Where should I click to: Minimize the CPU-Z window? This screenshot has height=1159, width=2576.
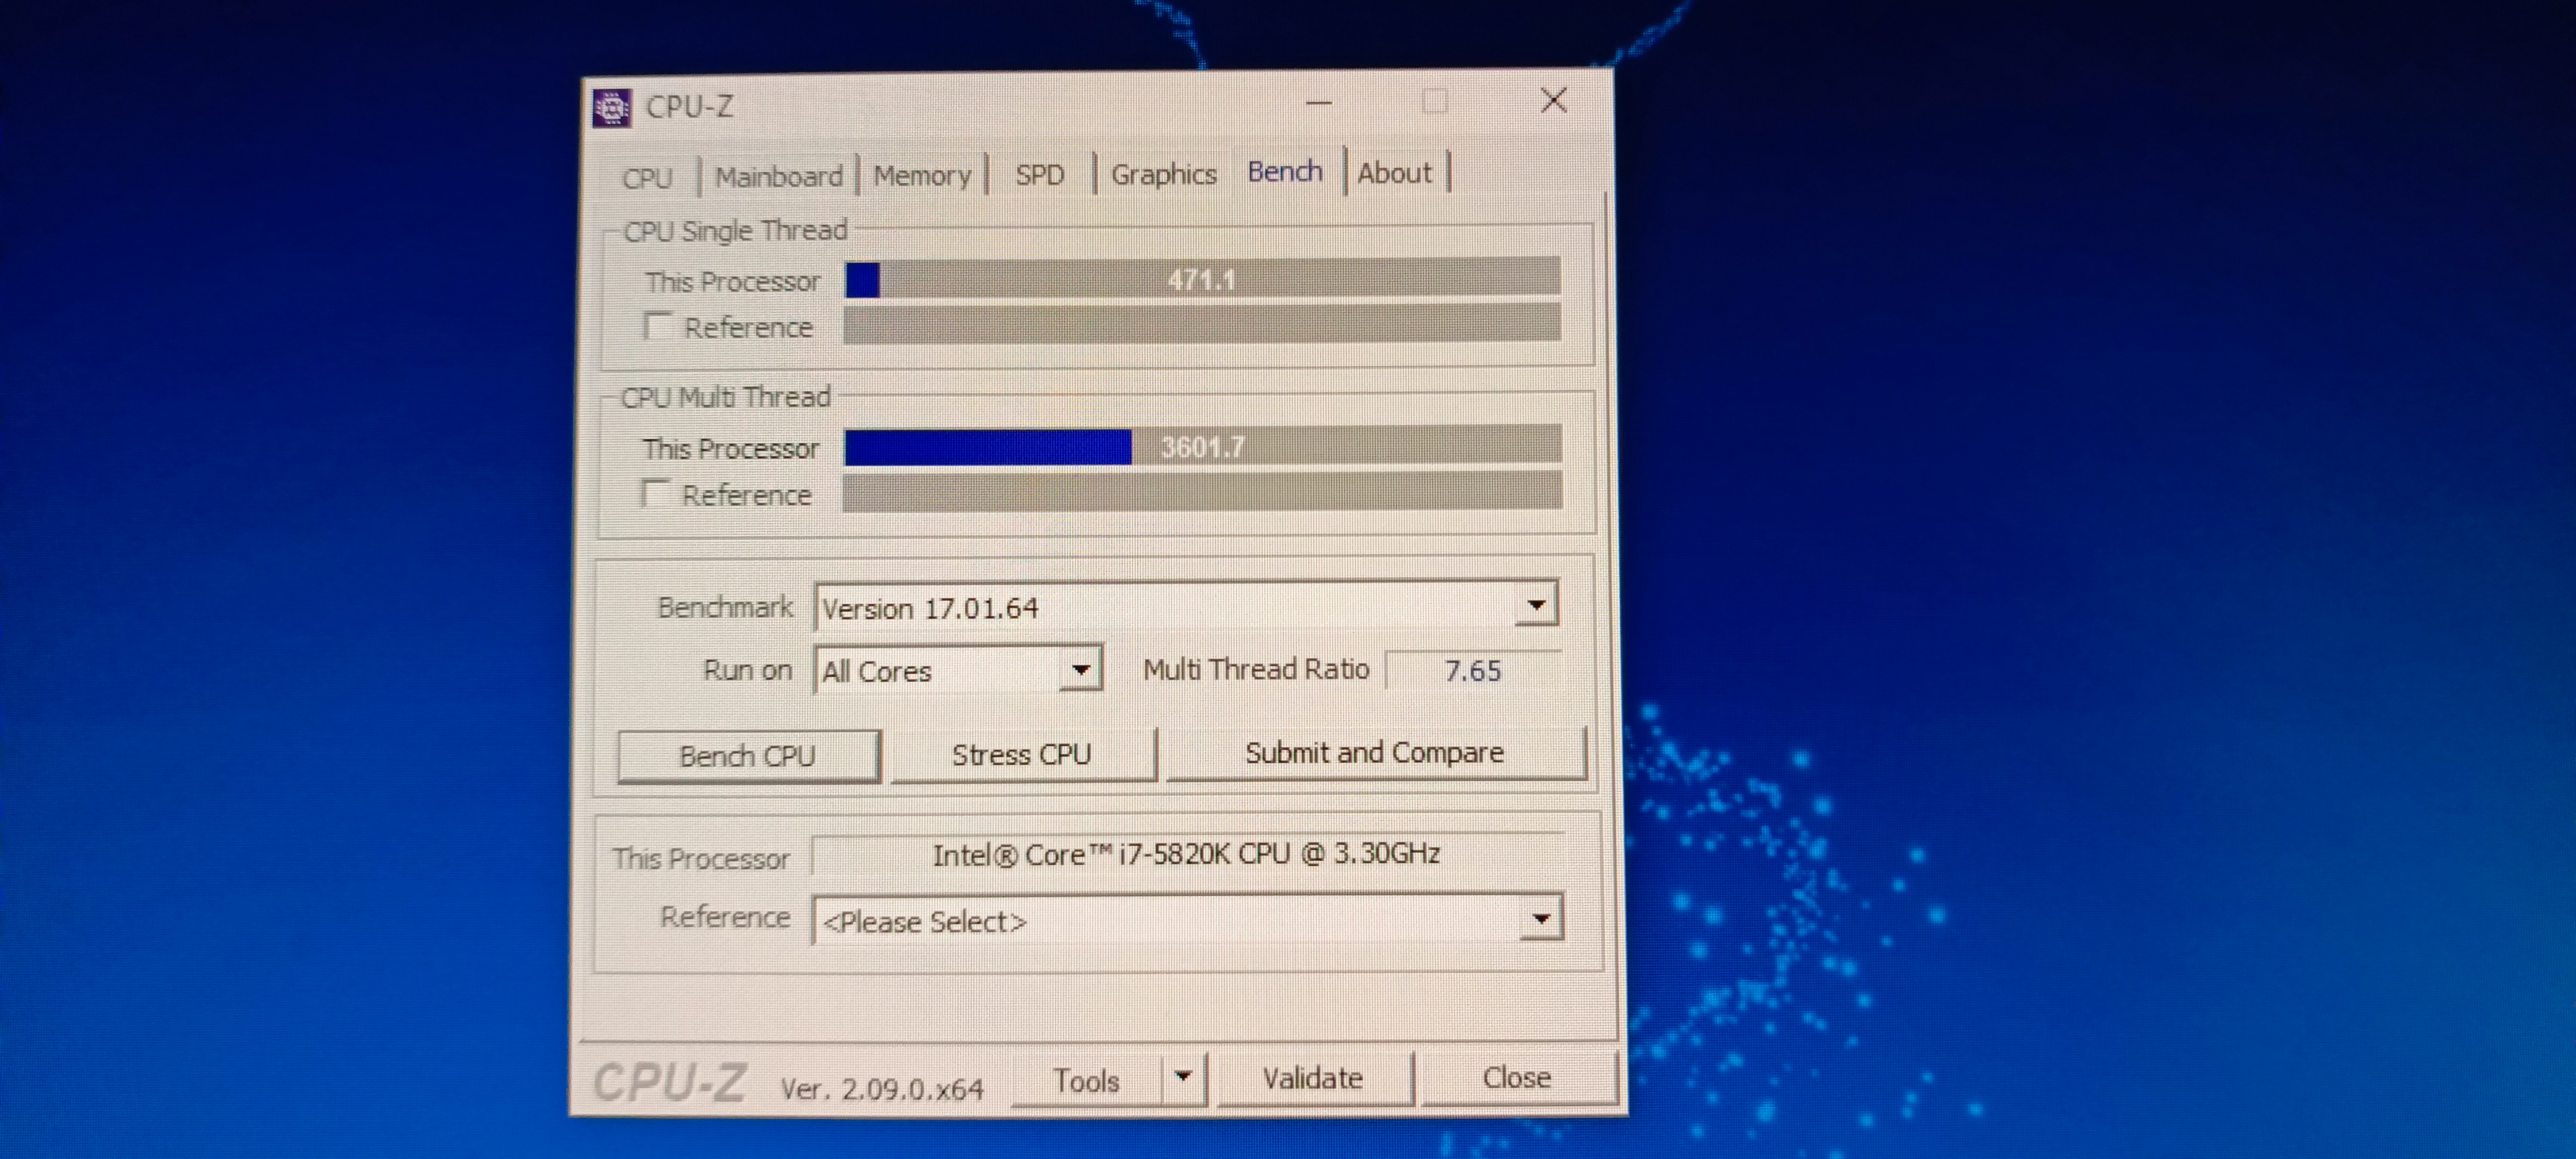tap(1319, 102)
